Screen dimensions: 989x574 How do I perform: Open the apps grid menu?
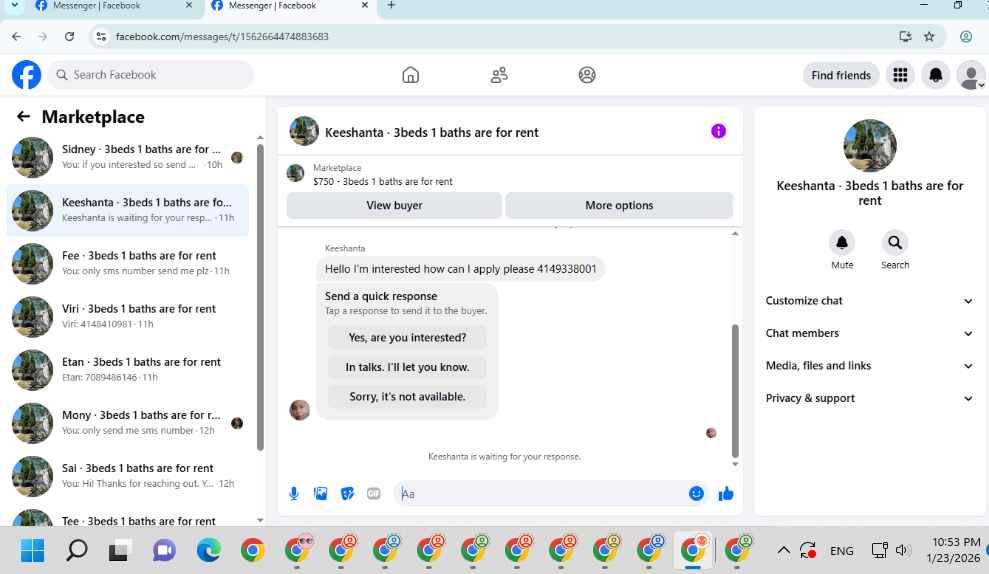[x=900, y=75]
